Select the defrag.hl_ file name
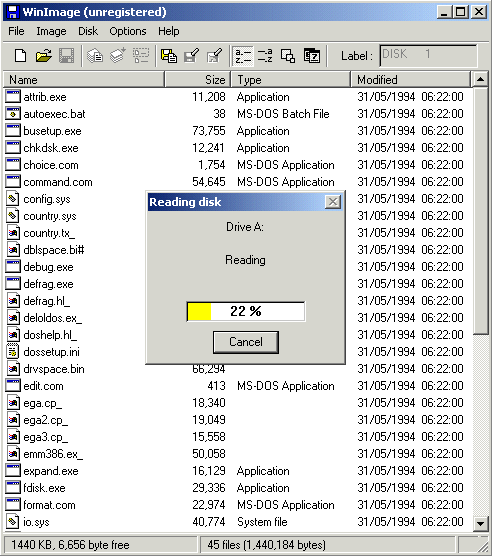 46,301
